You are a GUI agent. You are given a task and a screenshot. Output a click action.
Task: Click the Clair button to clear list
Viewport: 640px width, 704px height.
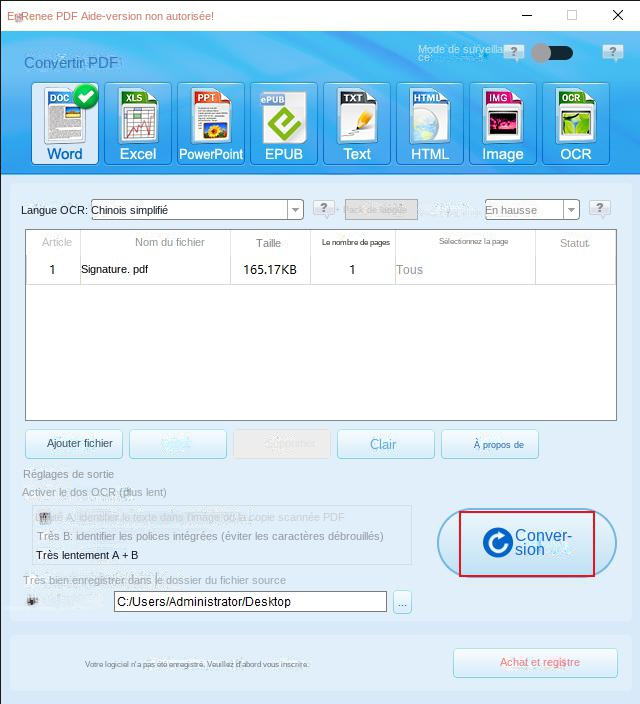(386, 444)
